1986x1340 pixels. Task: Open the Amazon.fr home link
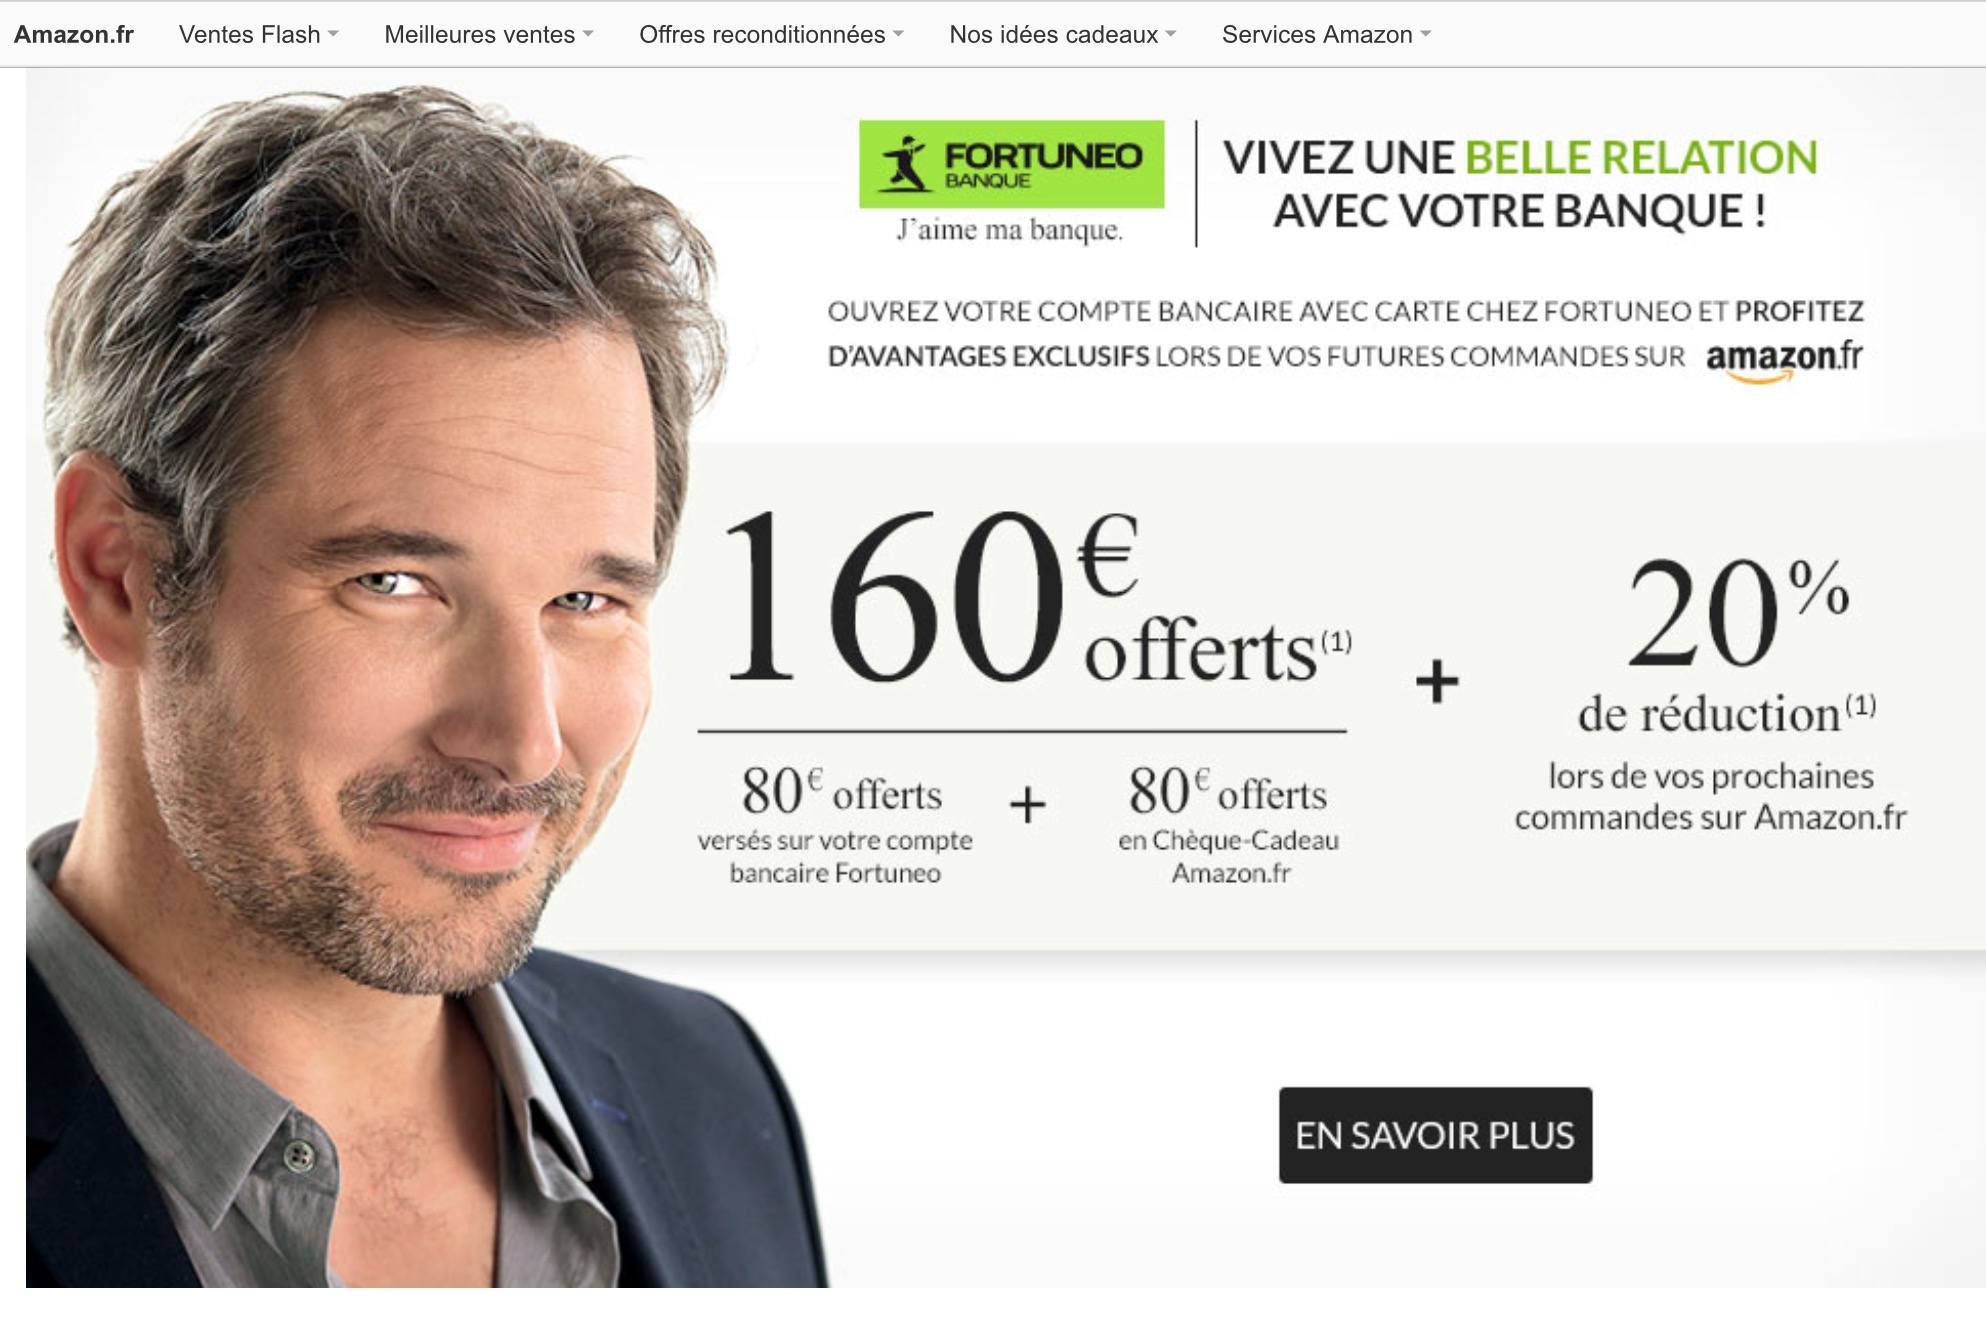click(x=74, y=34)
